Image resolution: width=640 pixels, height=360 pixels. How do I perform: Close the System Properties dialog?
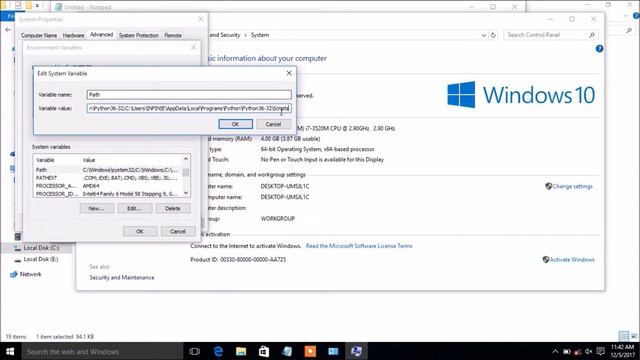(x=200, y=19)
